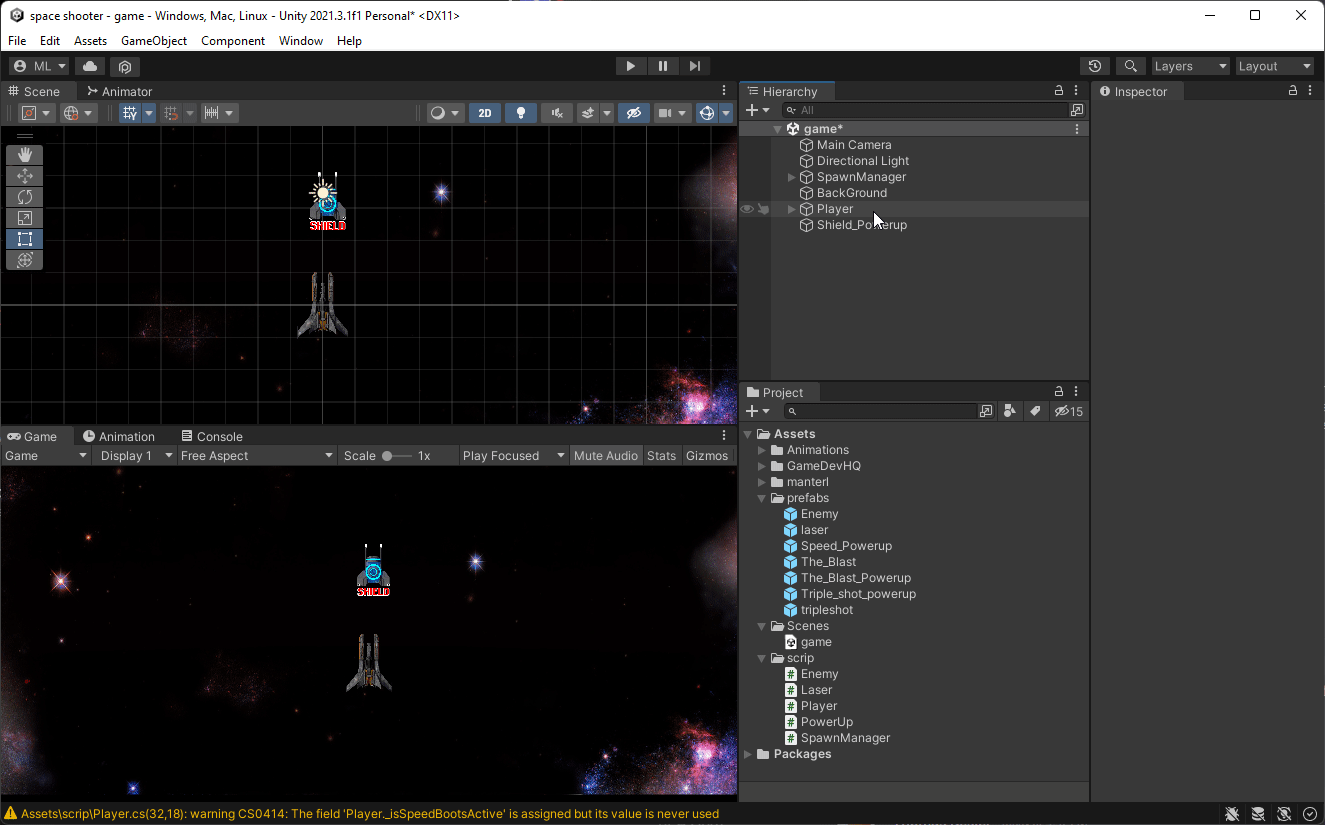Viewport: 1325px width, 825px height.
Task: Click the Stats button in Game view
Action: pyautogui.click(x=661, y=455)
